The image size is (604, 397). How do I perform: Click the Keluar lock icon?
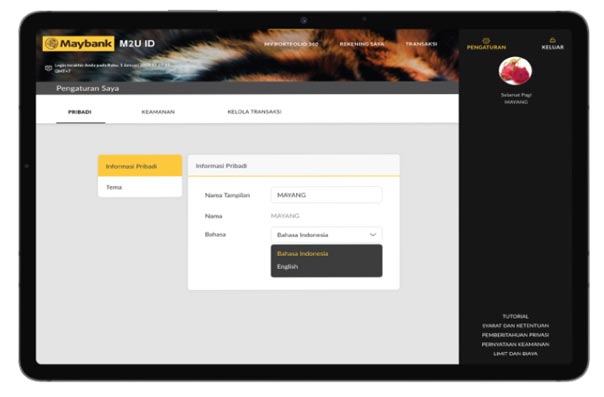point(552,40)
